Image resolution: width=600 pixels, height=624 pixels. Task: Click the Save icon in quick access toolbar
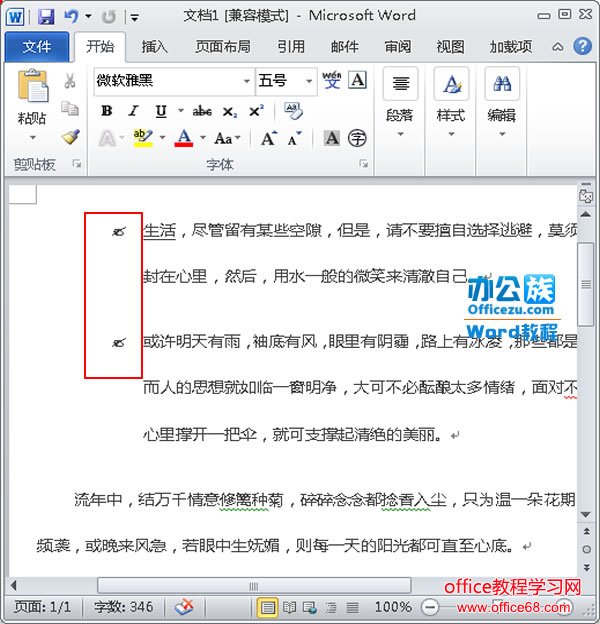[46, 17]
